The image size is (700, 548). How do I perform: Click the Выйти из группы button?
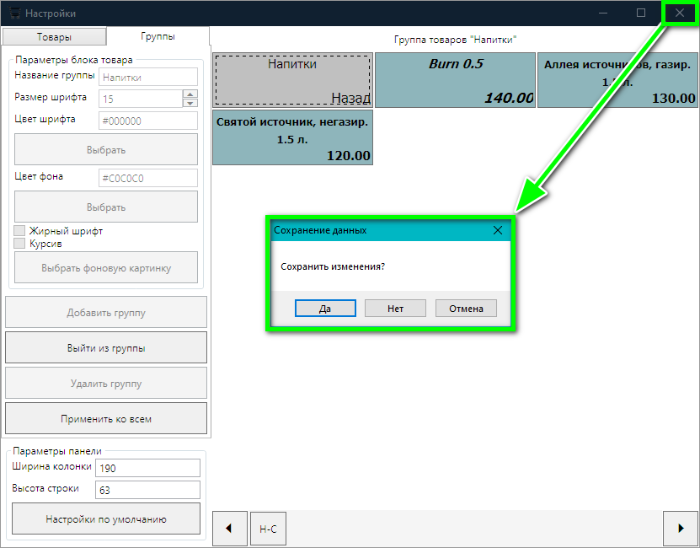(x=106, y=348)
